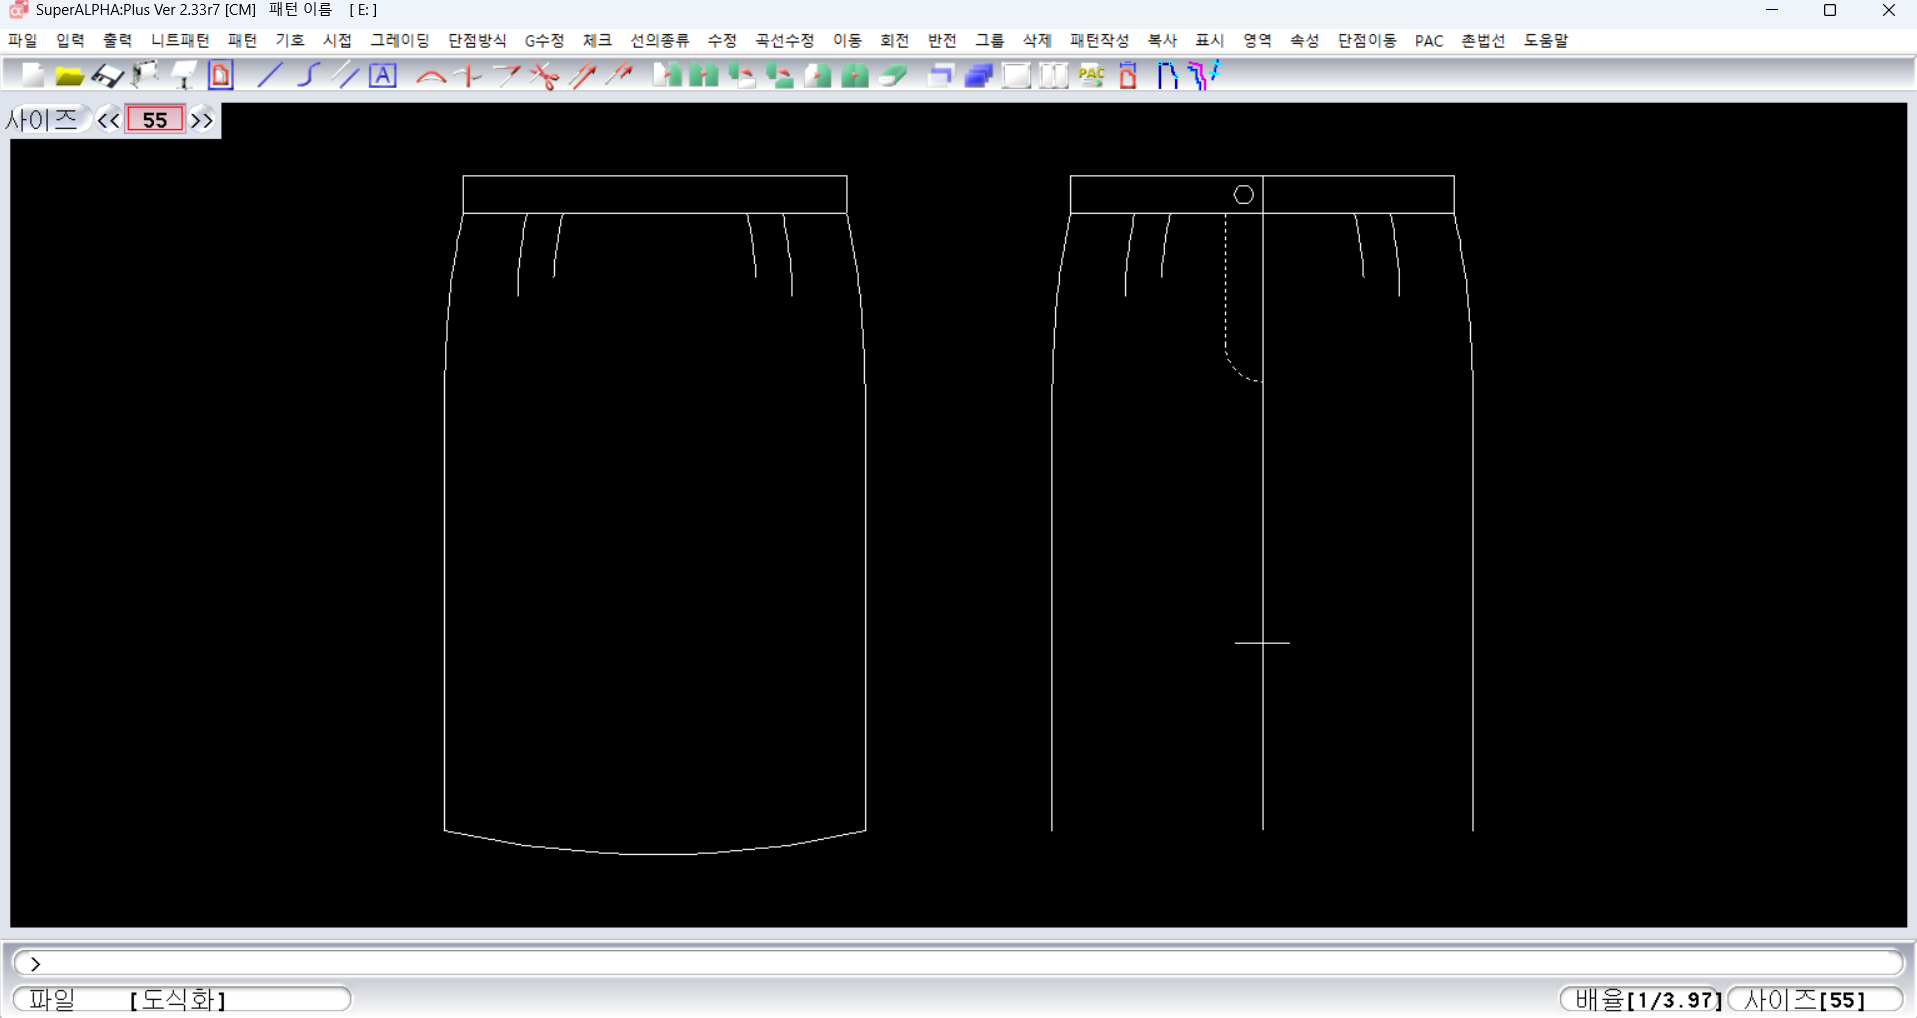
Task: Click the yellow open folder icon
Action: (69, 76)
